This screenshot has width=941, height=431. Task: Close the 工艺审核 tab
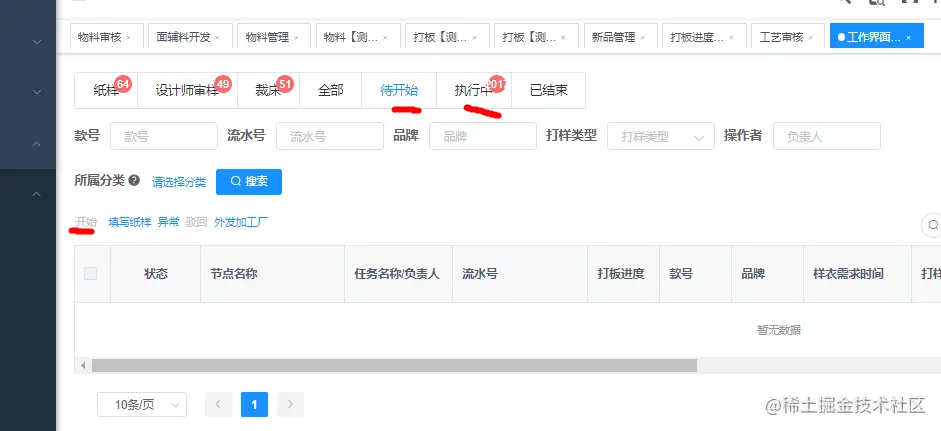(810, 38)
